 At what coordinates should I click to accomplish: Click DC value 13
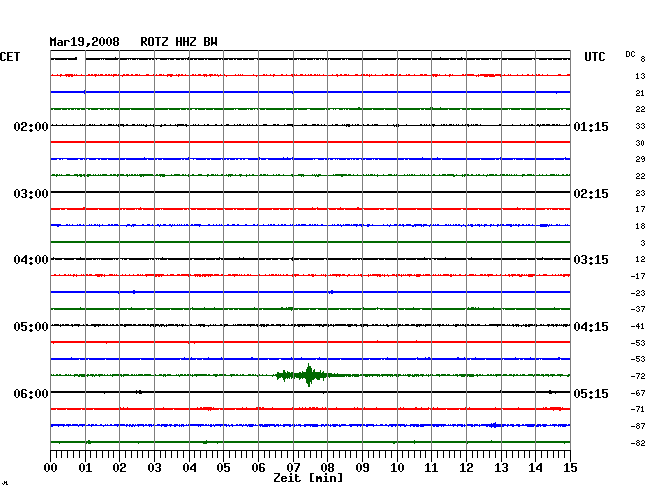click(640, 76)
